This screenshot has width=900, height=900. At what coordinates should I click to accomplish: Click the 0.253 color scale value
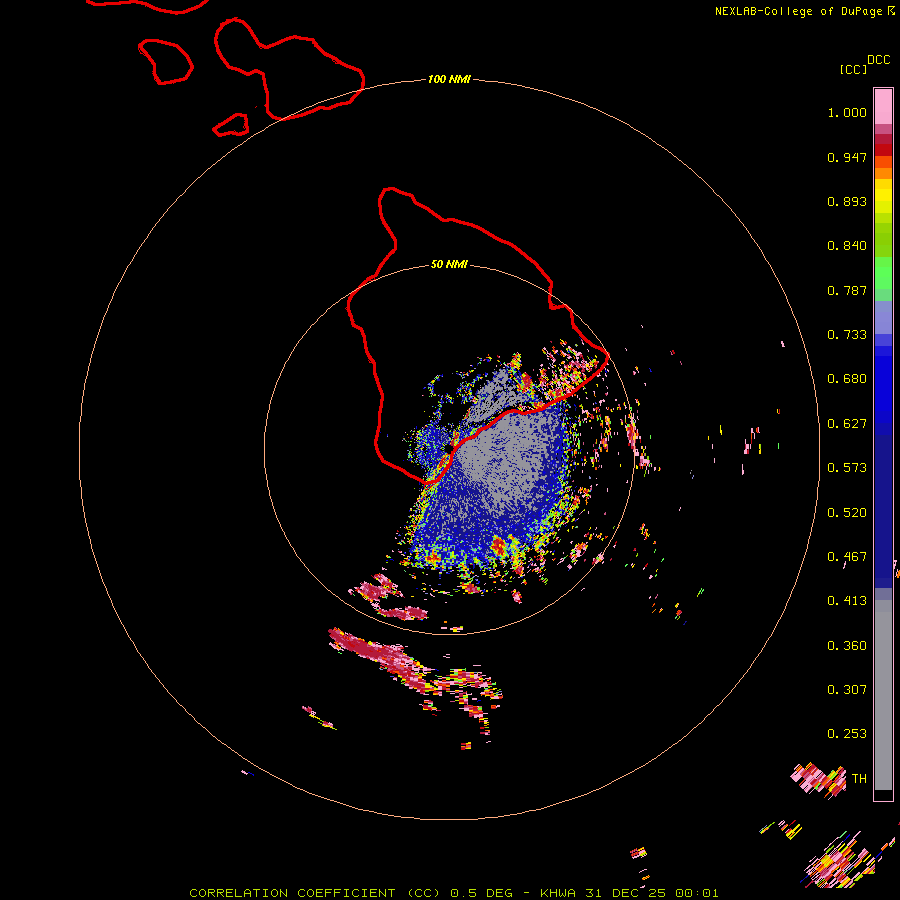coord(847,734)
